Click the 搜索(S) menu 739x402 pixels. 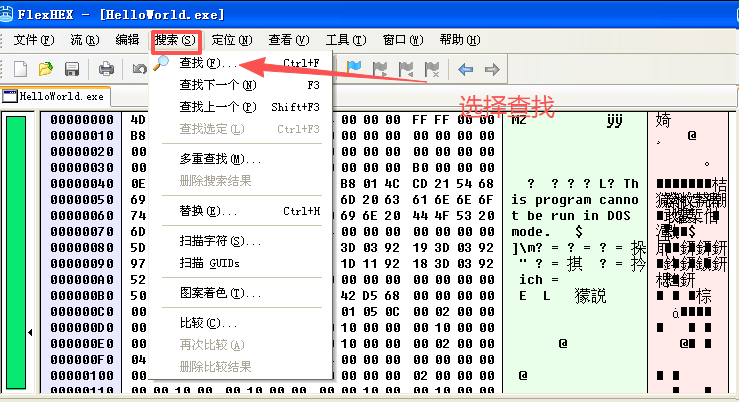(175, 40)
